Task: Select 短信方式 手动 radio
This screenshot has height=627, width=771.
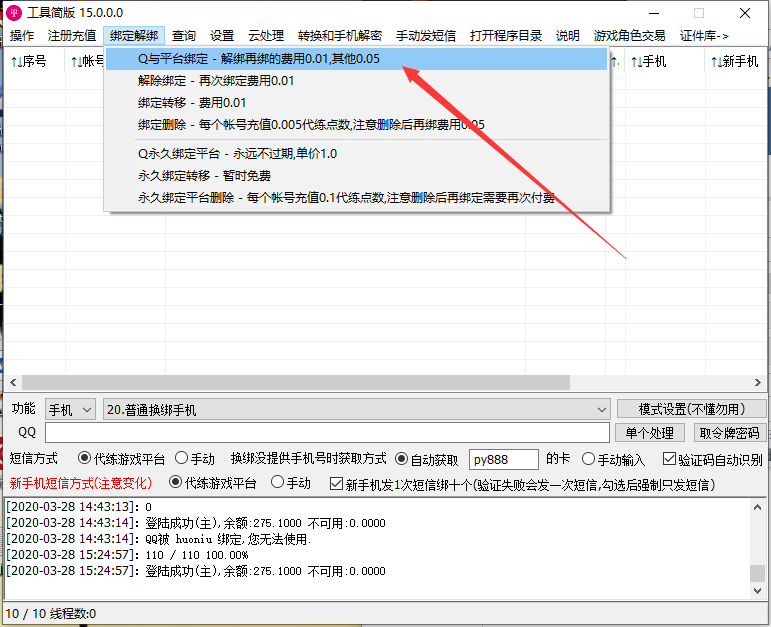Action: click(195, 459)
